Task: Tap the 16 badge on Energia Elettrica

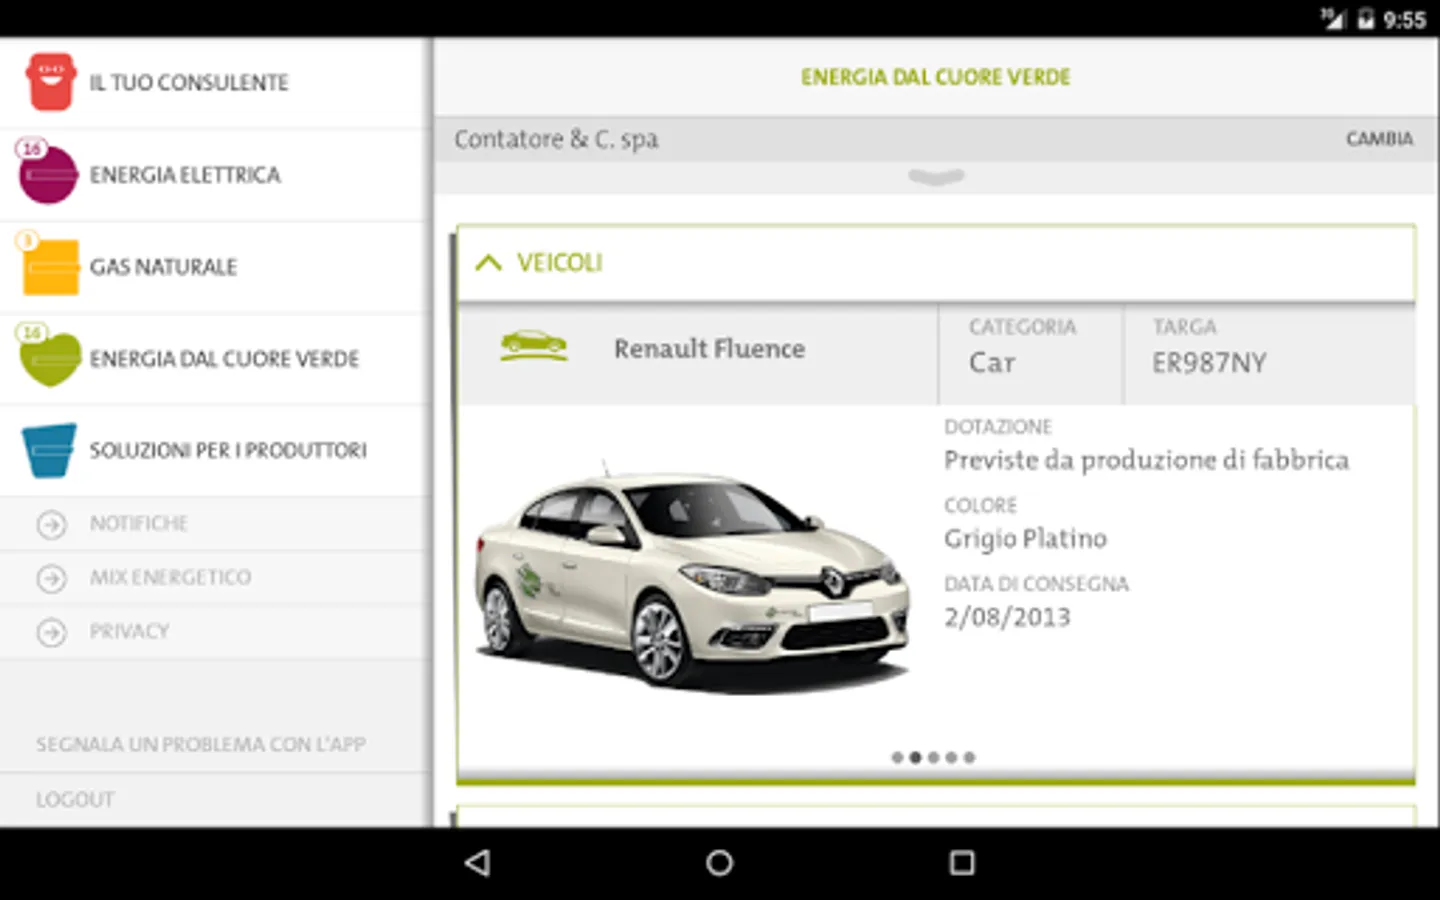Action: pyautogui.click(x=31, y=149)
